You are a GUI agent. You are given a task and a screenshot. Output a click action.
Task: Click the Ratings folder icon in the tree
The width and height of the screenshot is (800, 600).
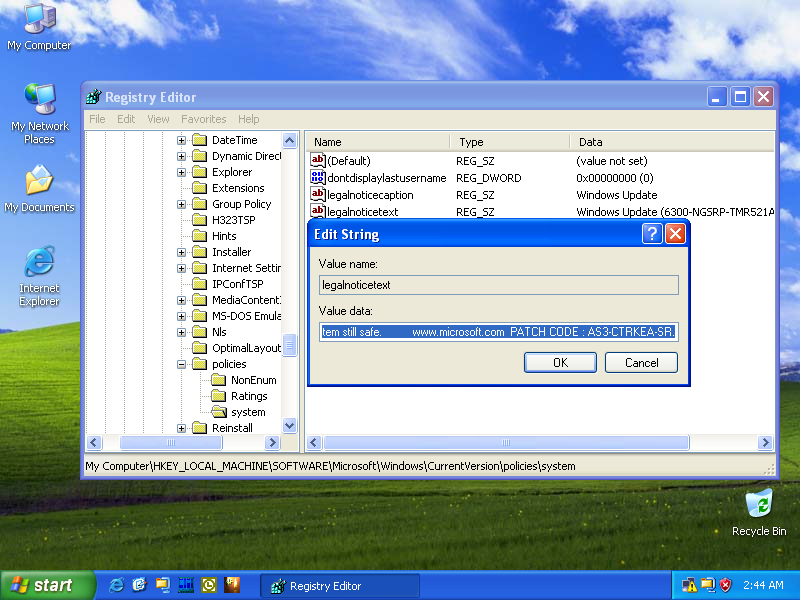(x=219, y=396)
